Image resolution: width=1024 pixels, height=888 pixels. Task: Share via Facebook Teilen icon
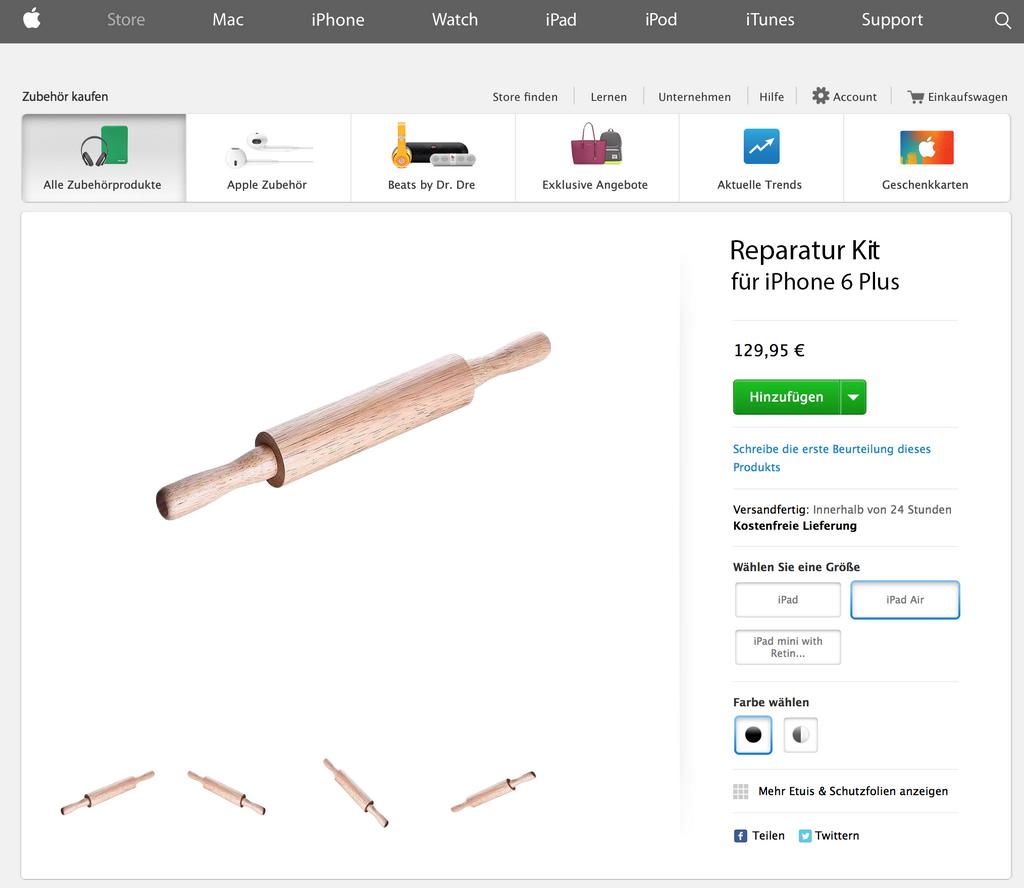pyautogui.click(x=740, y=836)
